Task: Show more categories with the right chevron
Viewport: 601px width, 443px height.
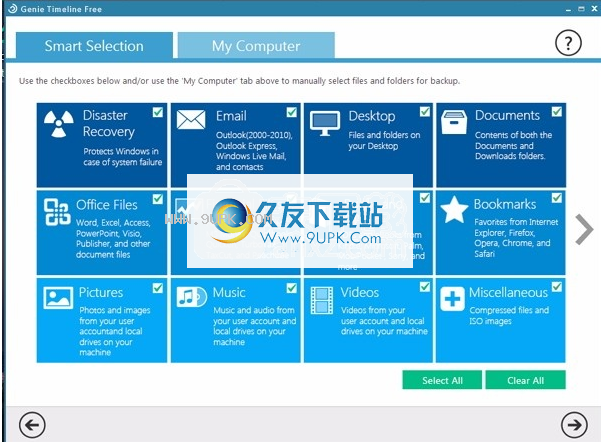Action: point(584,230)
